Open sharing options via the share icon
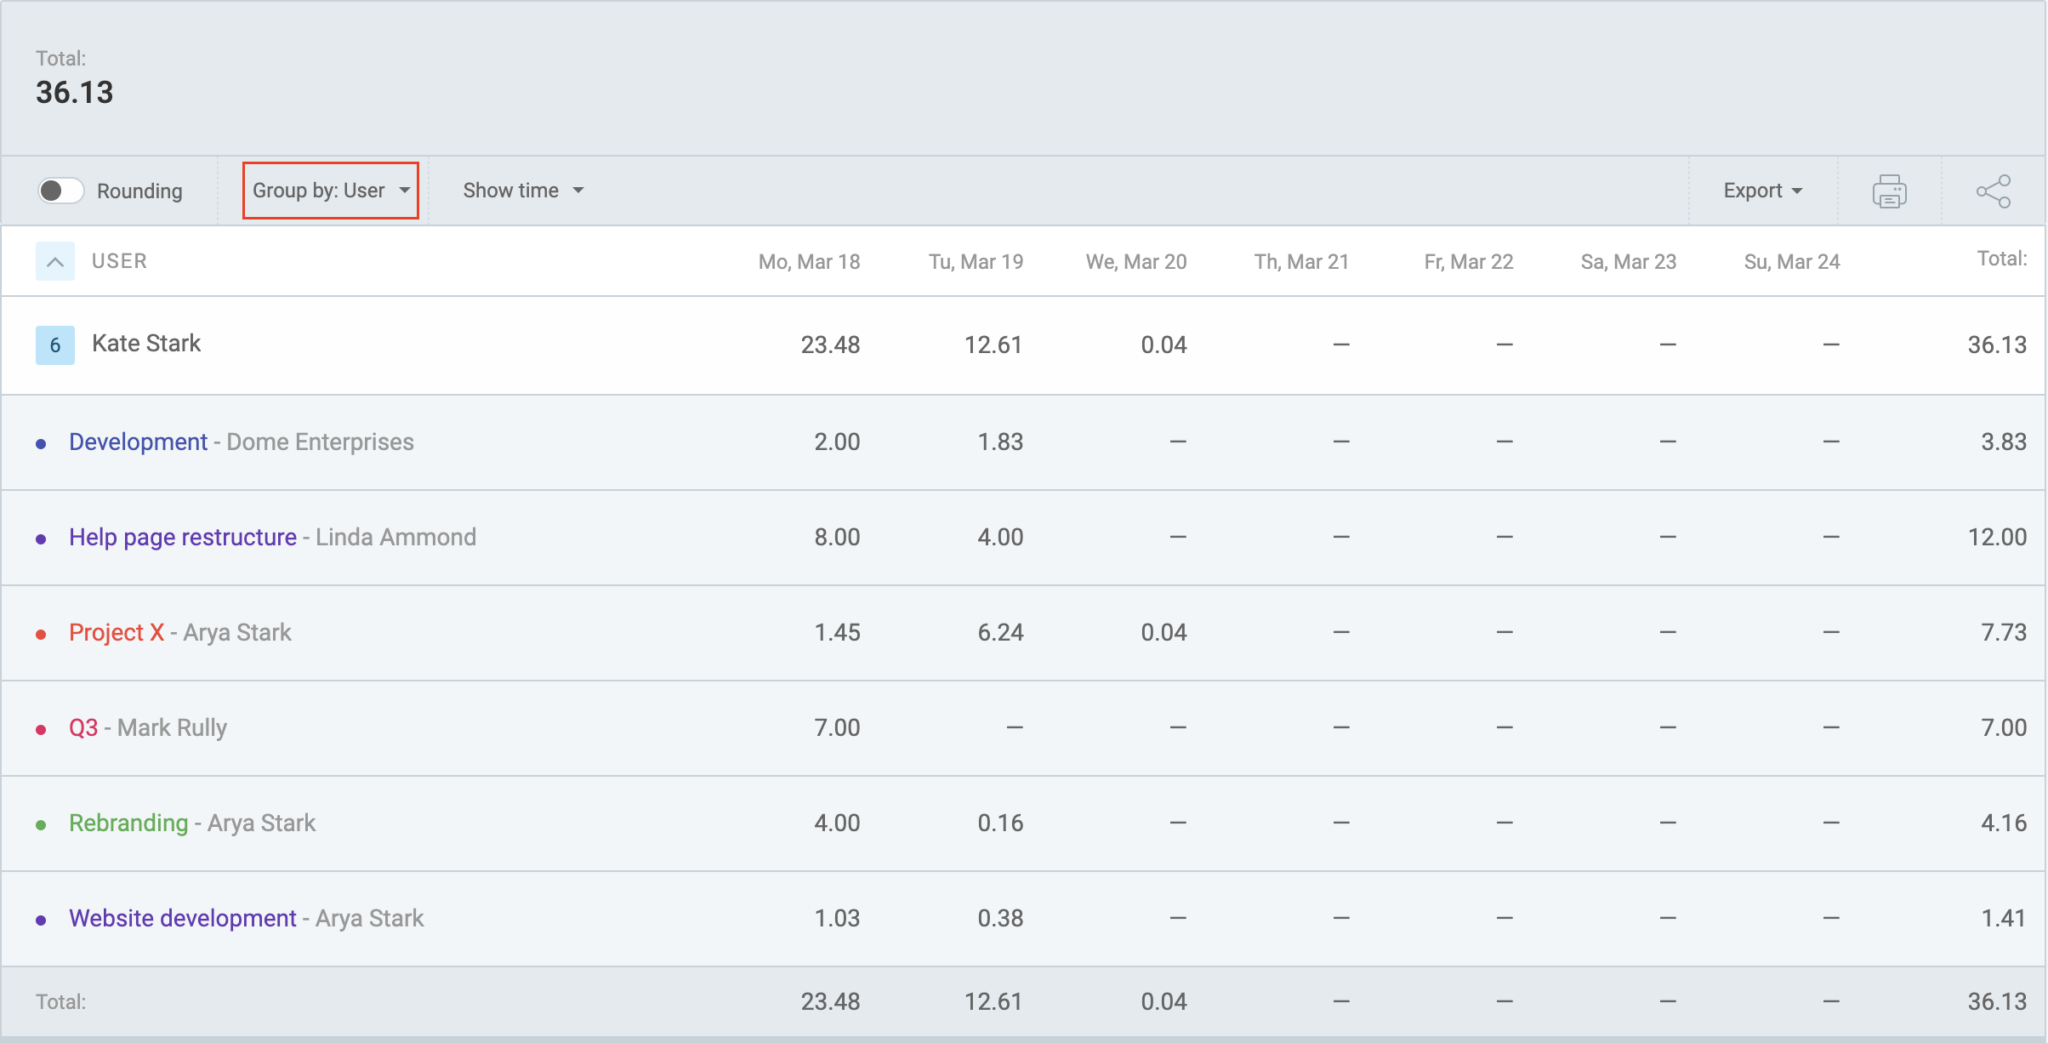The image size is (2048, 1043). click(1993, 190)
